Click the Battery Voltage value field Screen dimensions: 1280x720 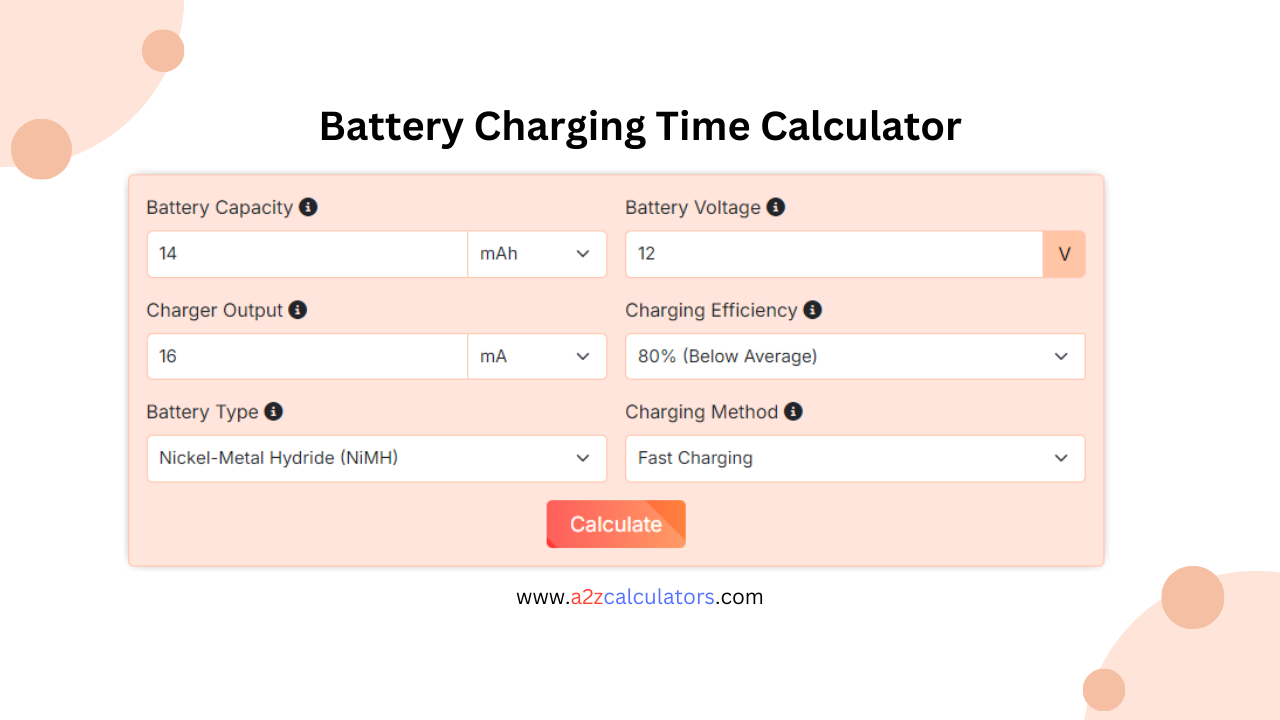coord(833,254)
